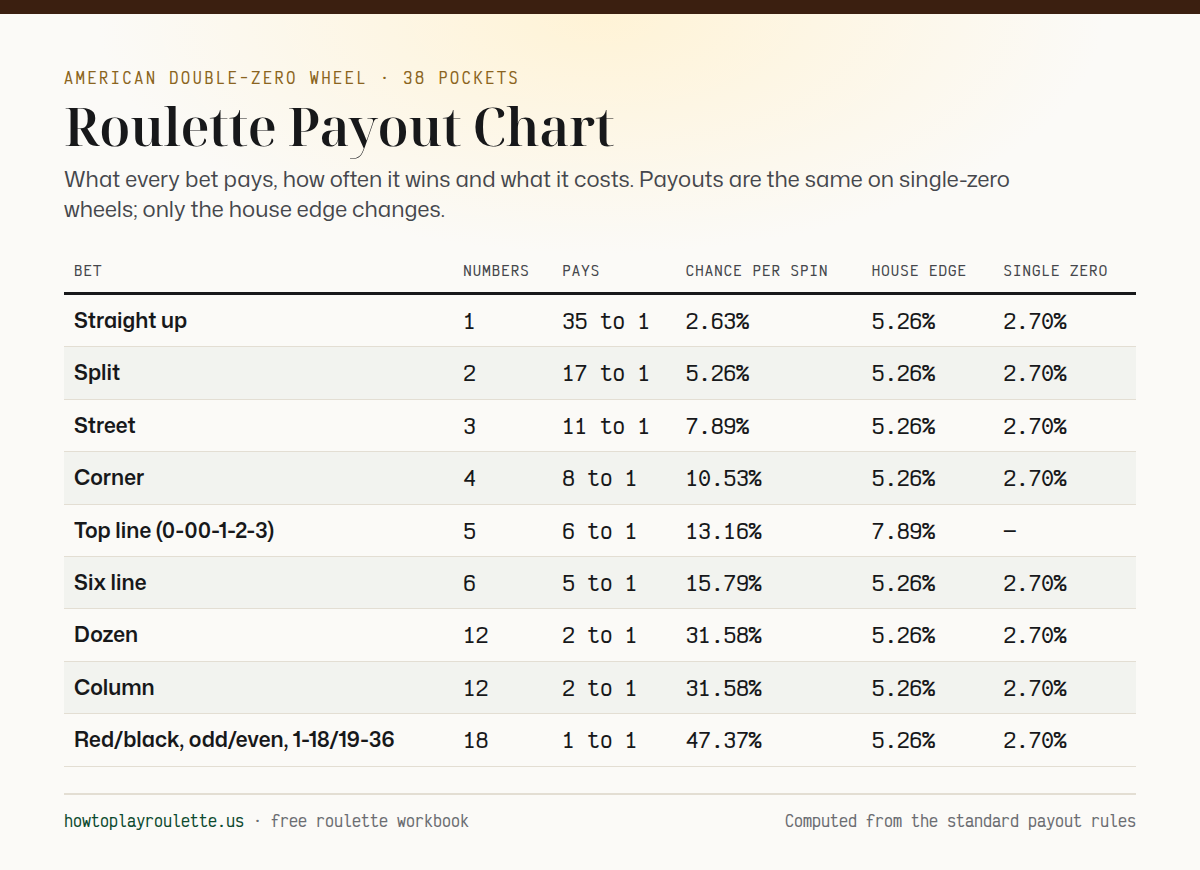Select the 17 to 1 payout cell
This screenshot has height=870, width=1200.
click(x=606, y=373)
